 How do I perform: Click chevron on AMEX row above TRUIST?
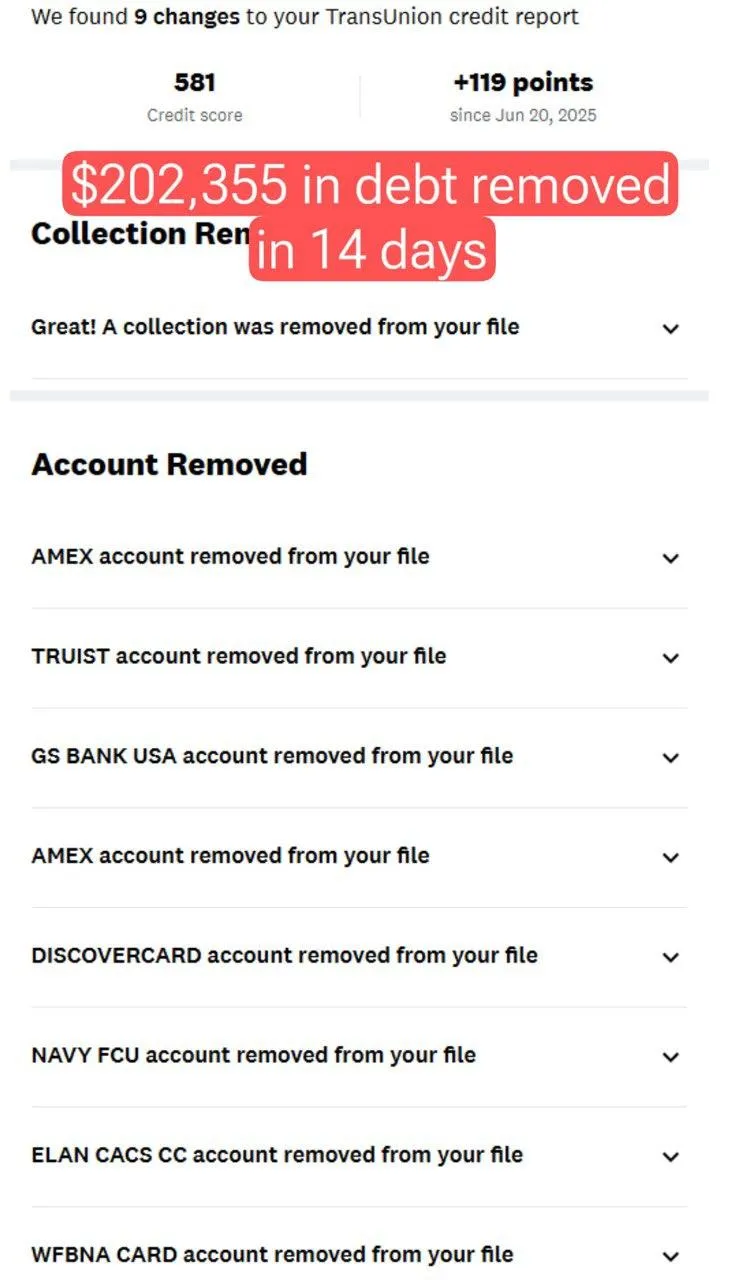coord(671,558)
